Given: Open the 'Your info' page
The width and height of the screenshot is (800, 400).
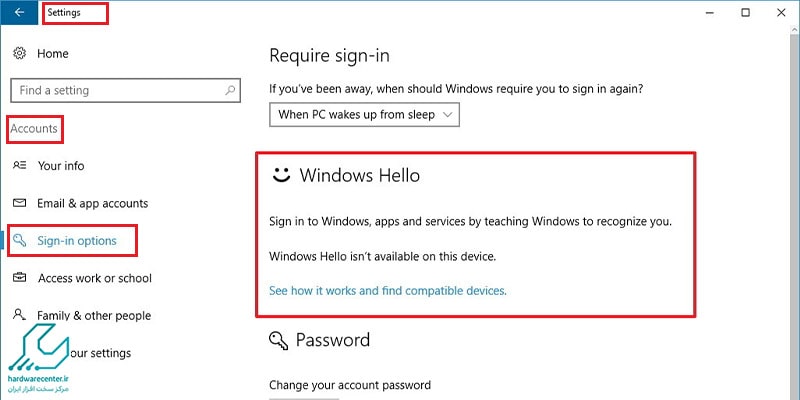Looking at the screenshot, I should pos(61,166).
